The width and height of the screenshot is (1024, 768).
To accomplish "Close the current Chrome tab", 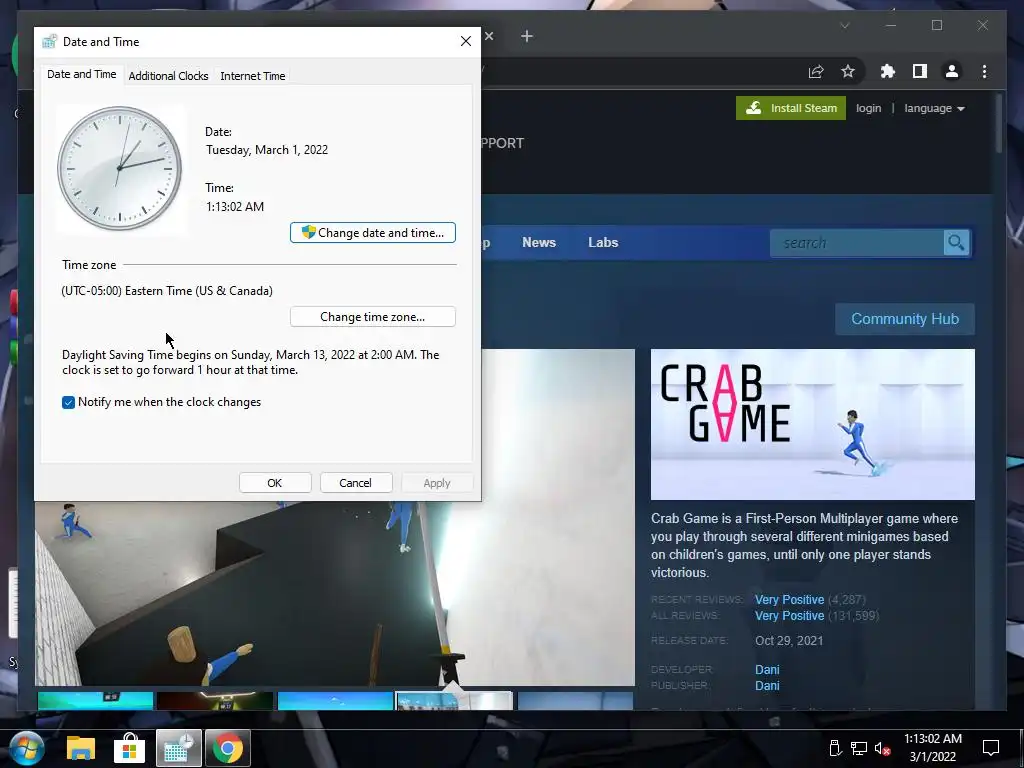I will [x=489, y=36].
